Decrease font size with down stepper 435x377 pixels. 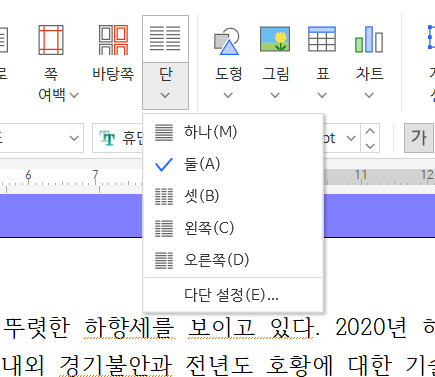pyautogui.click(x=370, y=146)
